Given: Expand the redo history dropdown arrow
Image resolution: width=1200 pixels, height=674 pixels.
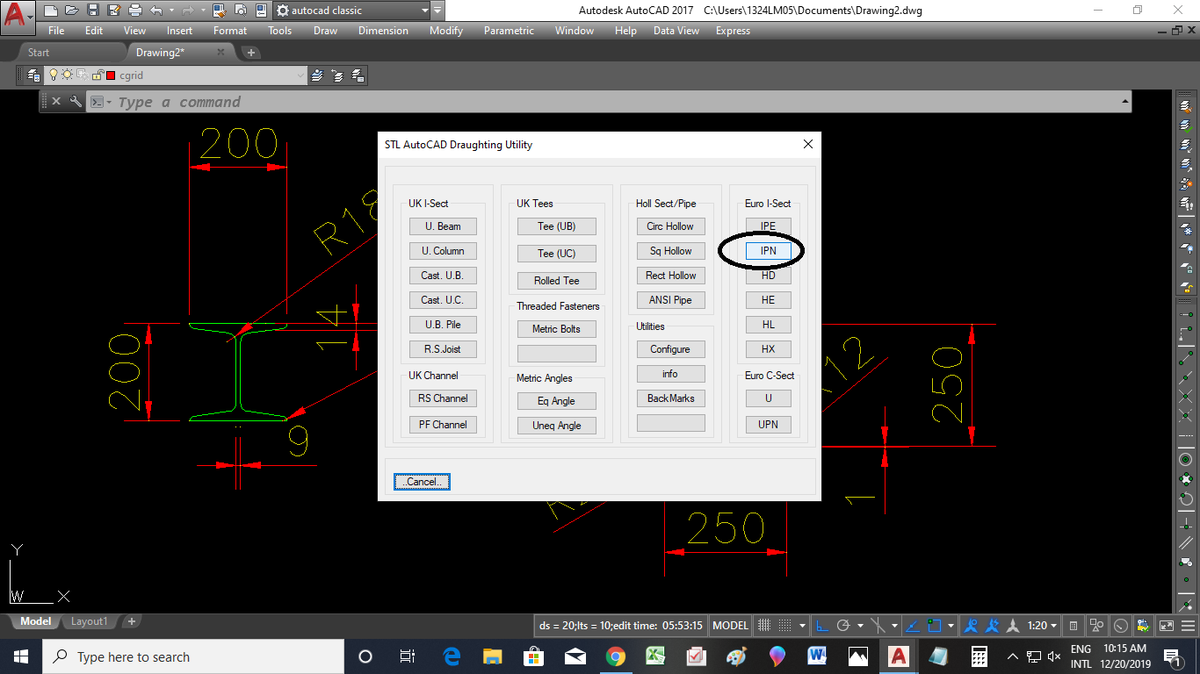Looking at the screenshot, I should click(203, 10).
